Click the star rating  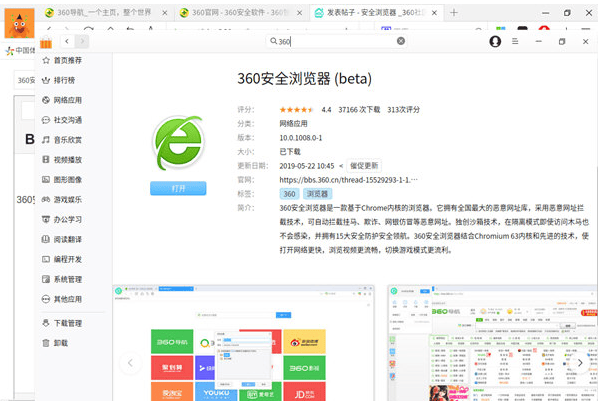[x=296, y=110]
